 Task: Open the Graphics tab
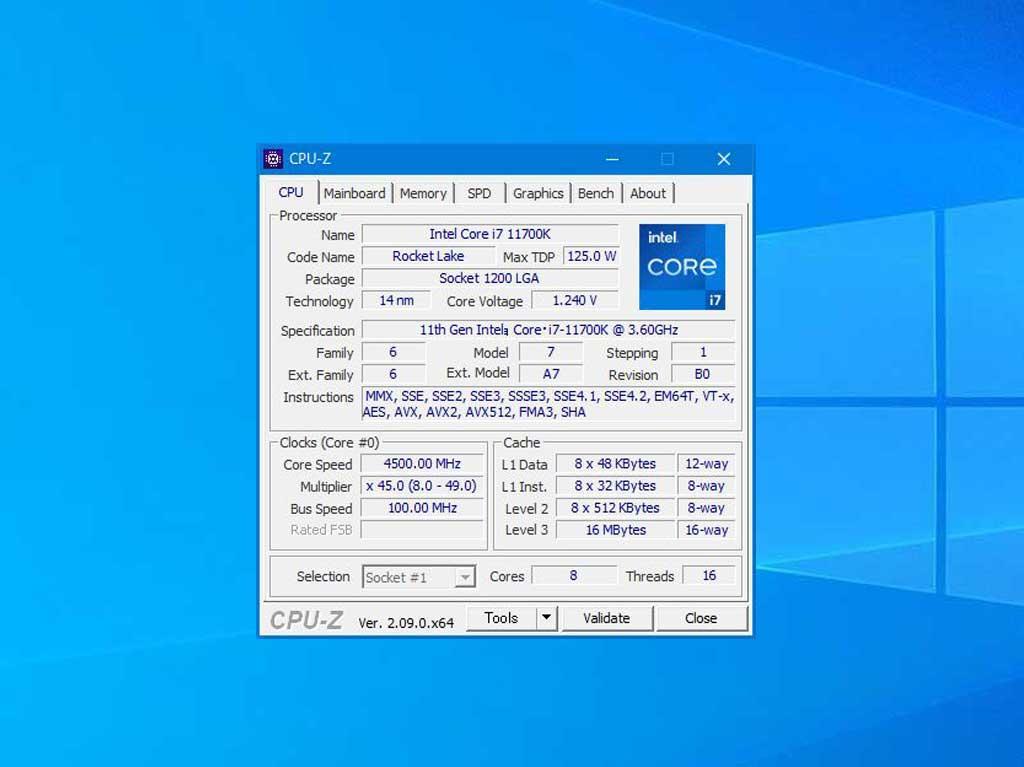[538, 193]
